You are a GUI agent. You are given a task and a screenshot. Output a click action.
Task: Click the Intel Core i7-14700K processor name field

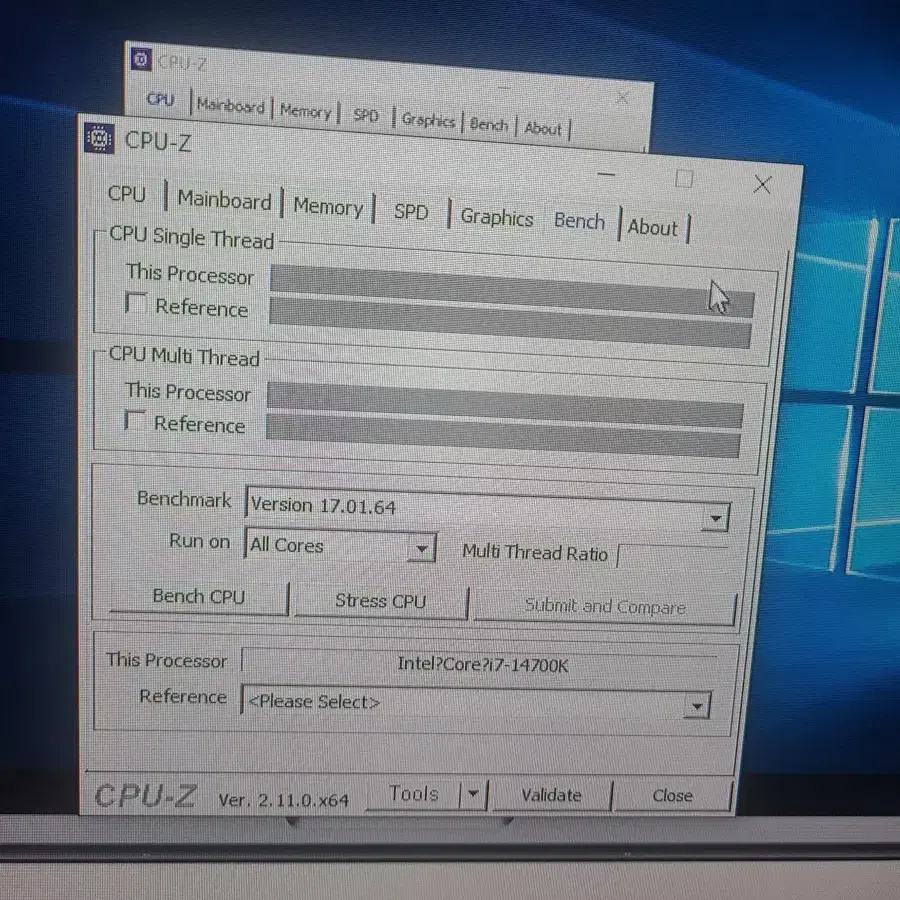(x=479, y=664)
